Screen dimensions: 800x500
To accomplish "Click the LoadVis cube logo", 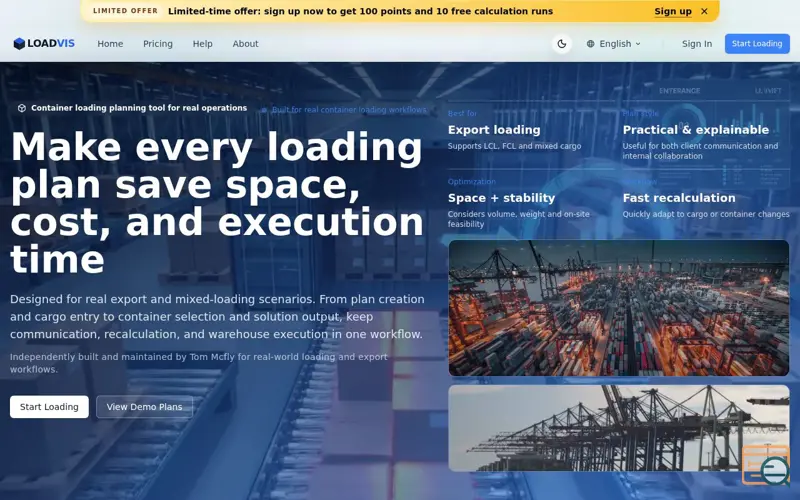I will tap(19, 44).
